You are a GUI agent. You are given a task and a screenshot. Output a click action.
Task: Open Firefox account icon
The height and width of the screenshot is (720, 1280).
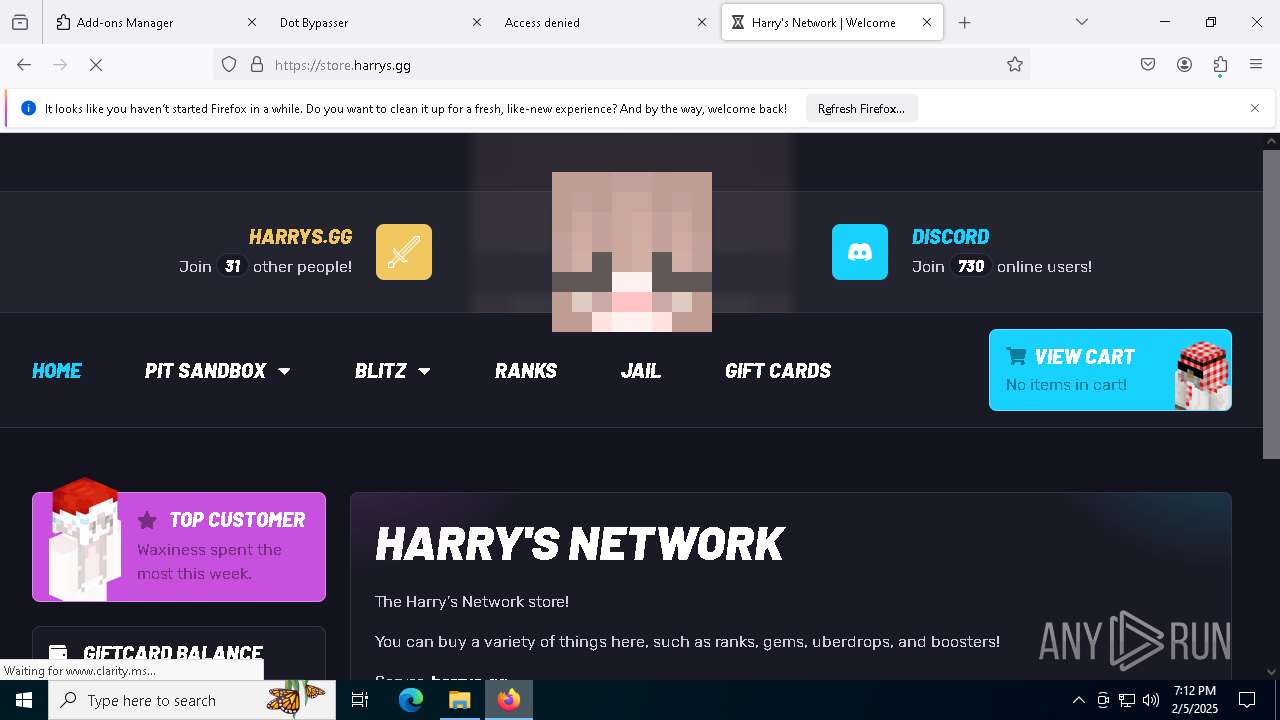click(x=1184, y=65)
